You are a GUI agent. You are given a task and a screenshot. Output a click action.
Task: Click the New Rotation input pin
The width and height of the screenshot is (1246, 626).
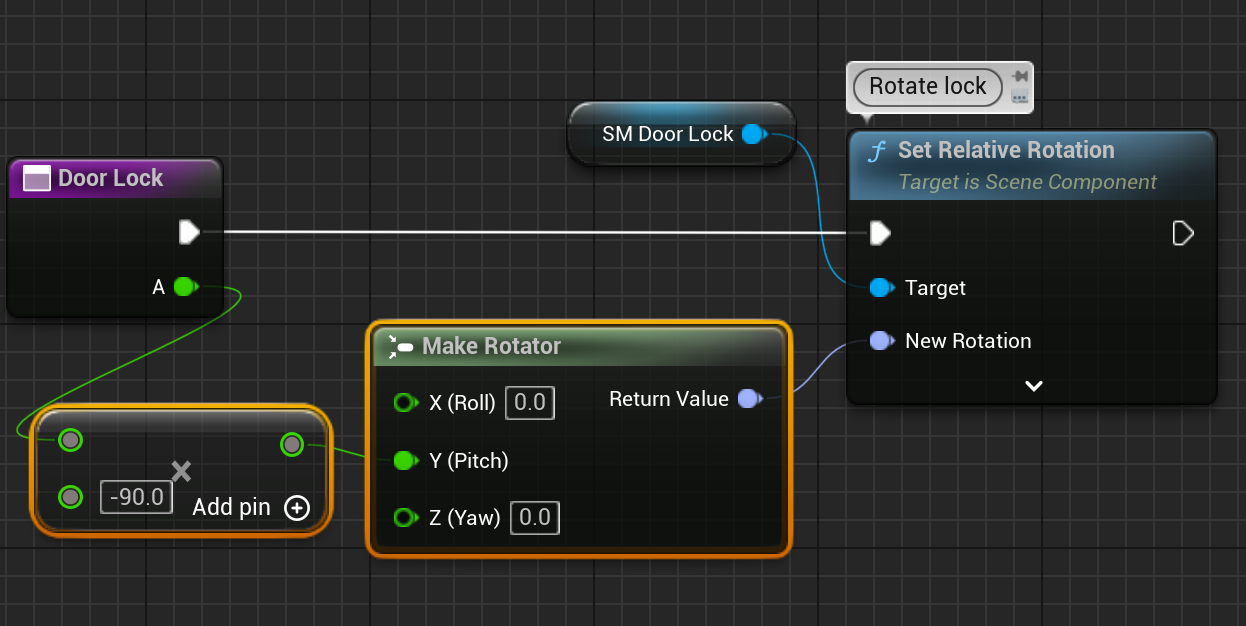881,341
